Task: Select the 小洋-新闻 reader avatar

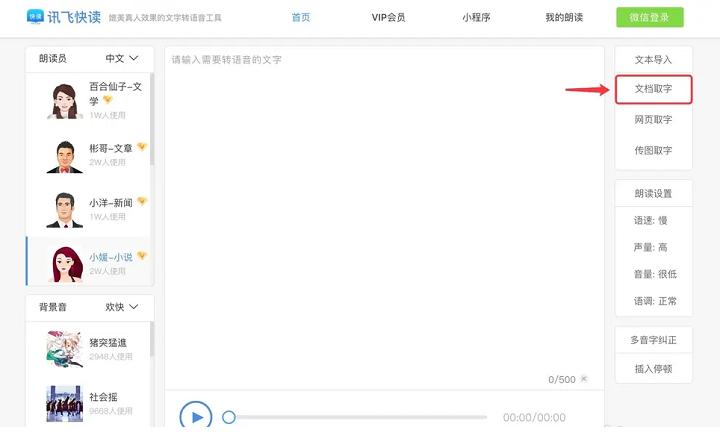Action: pyautogui.click(x=64, y=210)
